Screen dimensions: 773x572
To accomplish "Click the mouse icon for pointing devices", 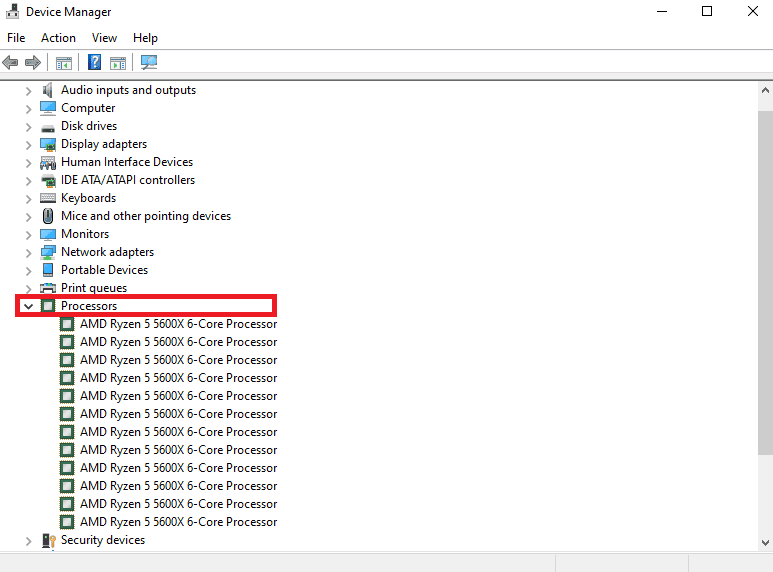I will tap(48, 216).
